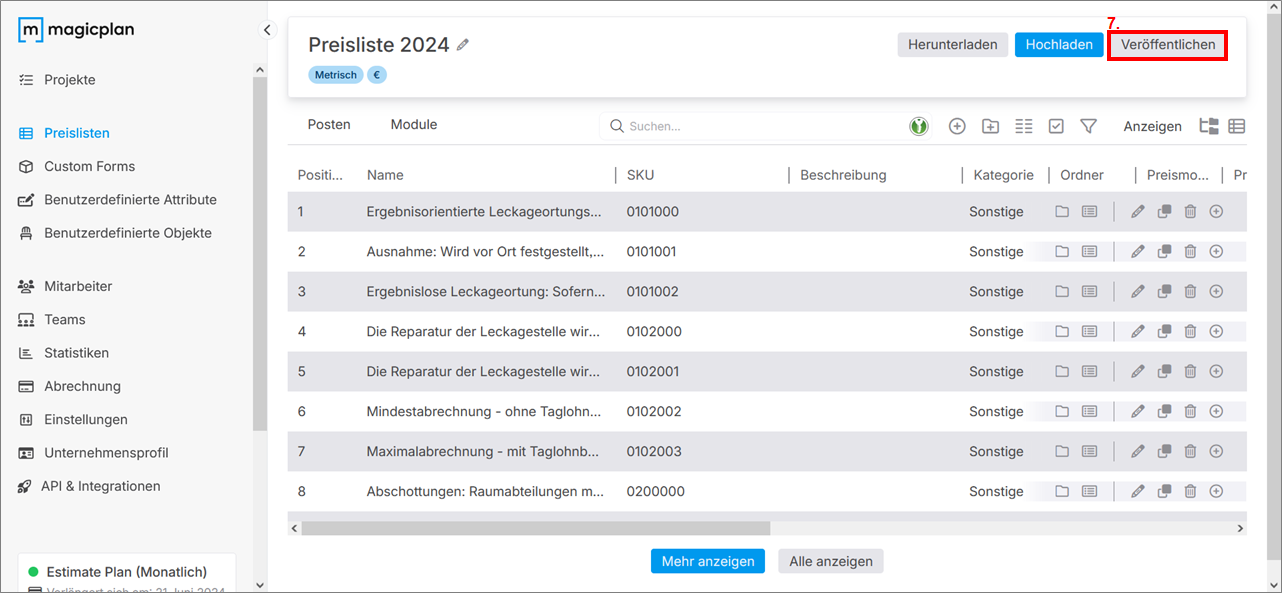Screen dimensions: 1282x593
Task: Open Custom Forms in sidebar
Action: pos(89,166)
